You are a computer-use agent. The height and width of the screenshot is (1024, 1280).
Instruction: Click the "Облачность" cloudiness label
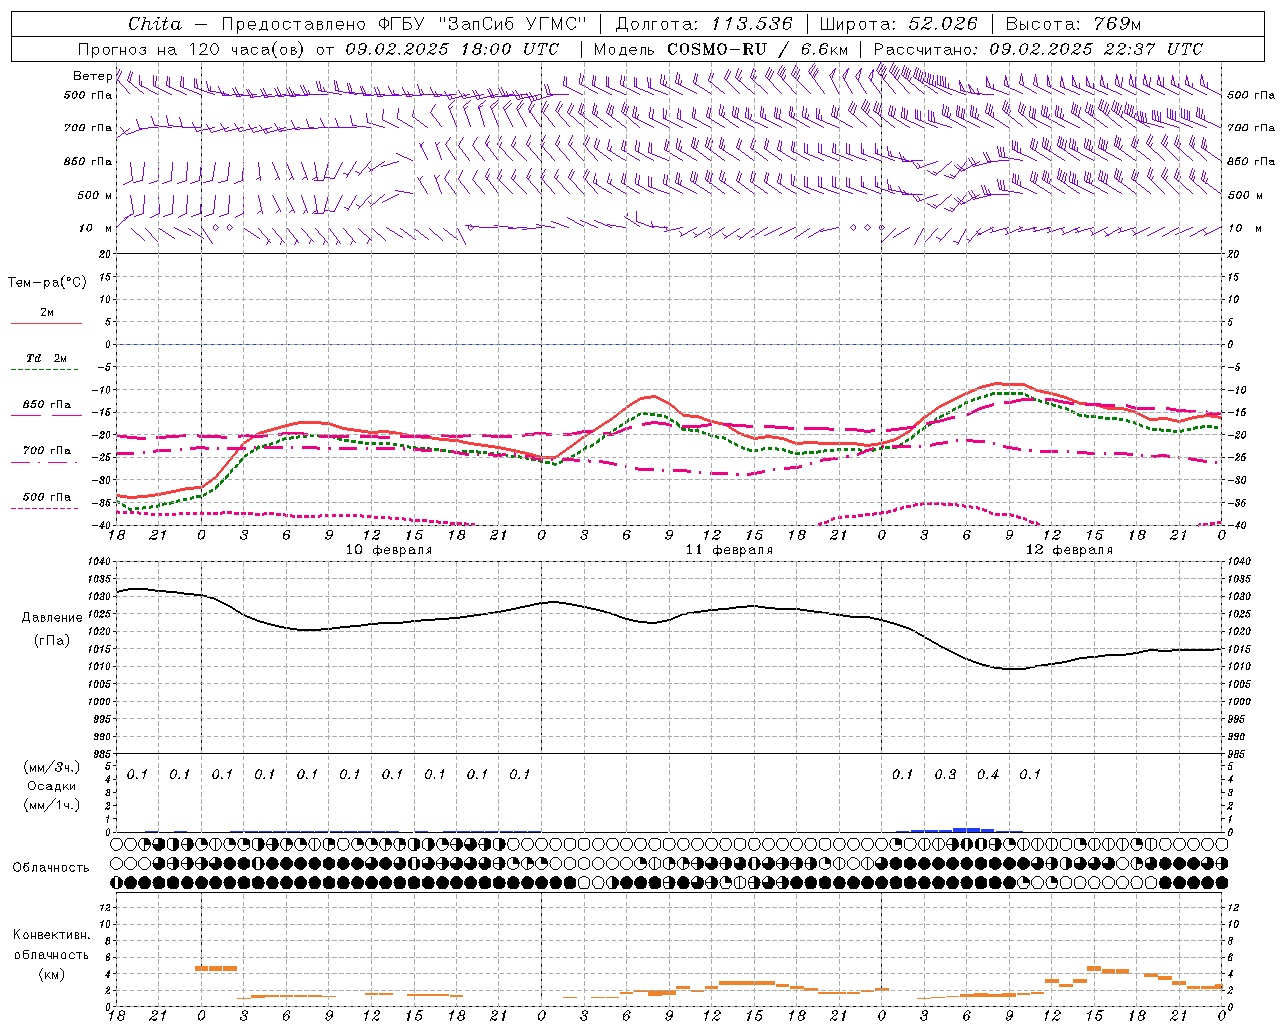[x=51, y=868]
